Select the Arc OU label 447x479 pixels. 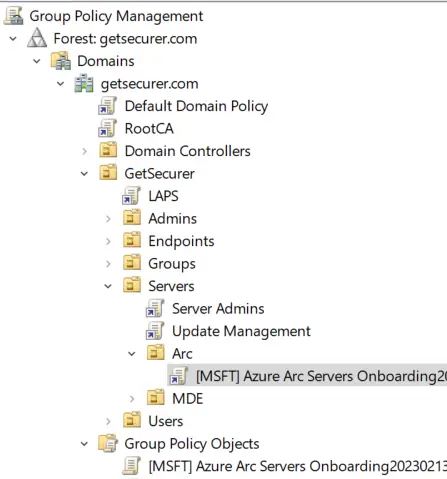182,354
